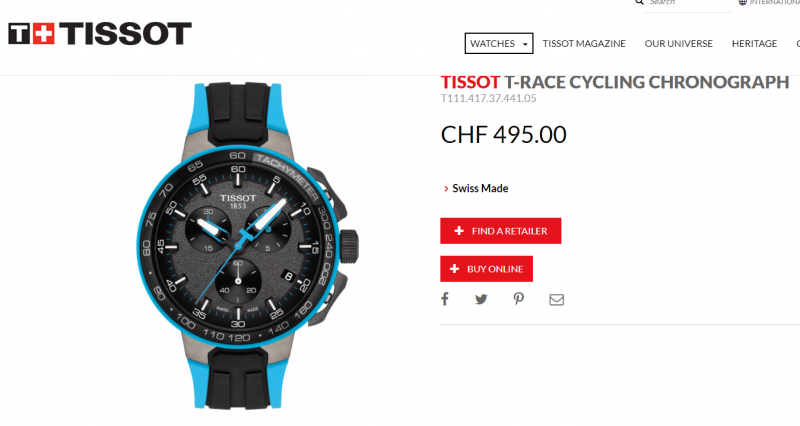
Task: Share the watch on Facebook
Action: [445, 299]
